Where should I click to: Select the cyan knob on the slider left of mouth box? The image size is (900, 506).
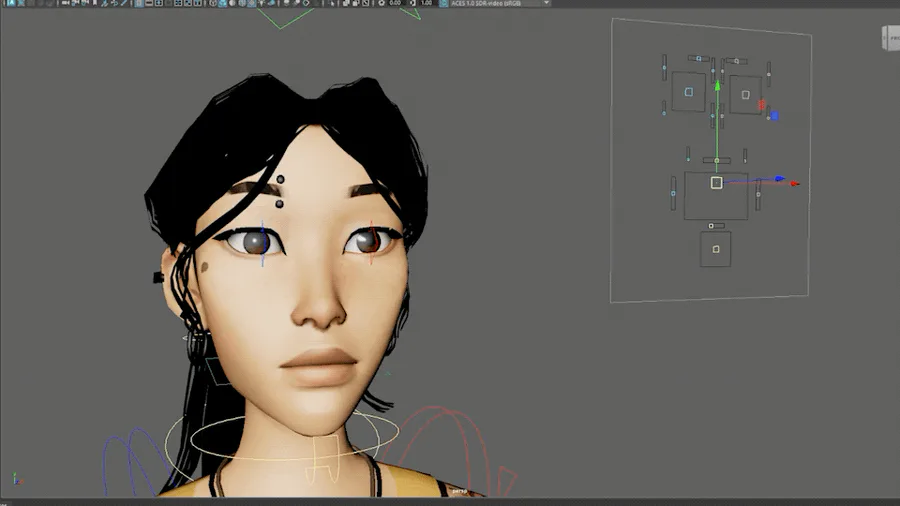click(673, 193)
